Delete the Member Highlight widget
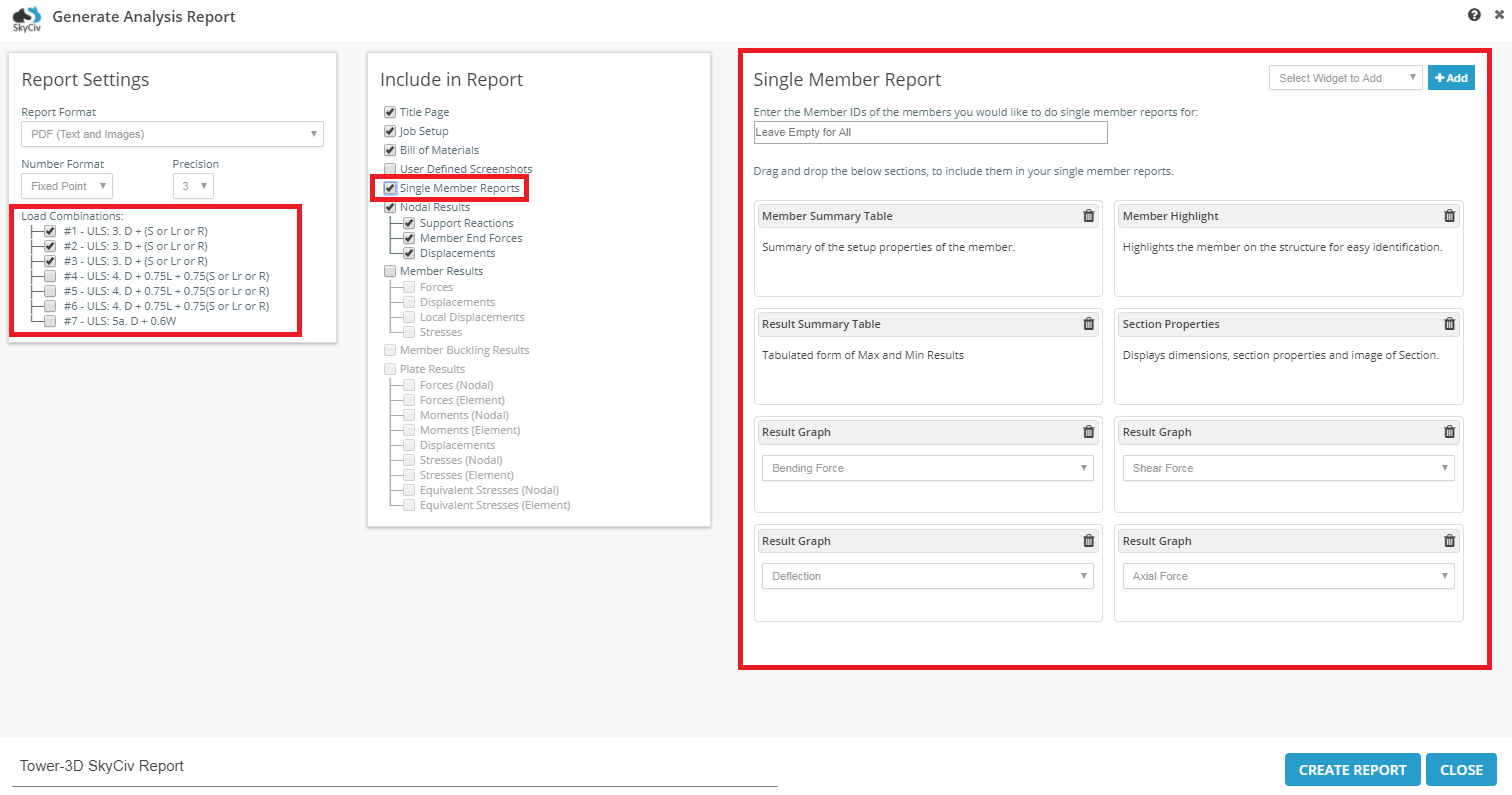This screenshot has height=795, width=1512. [1449, 216]
